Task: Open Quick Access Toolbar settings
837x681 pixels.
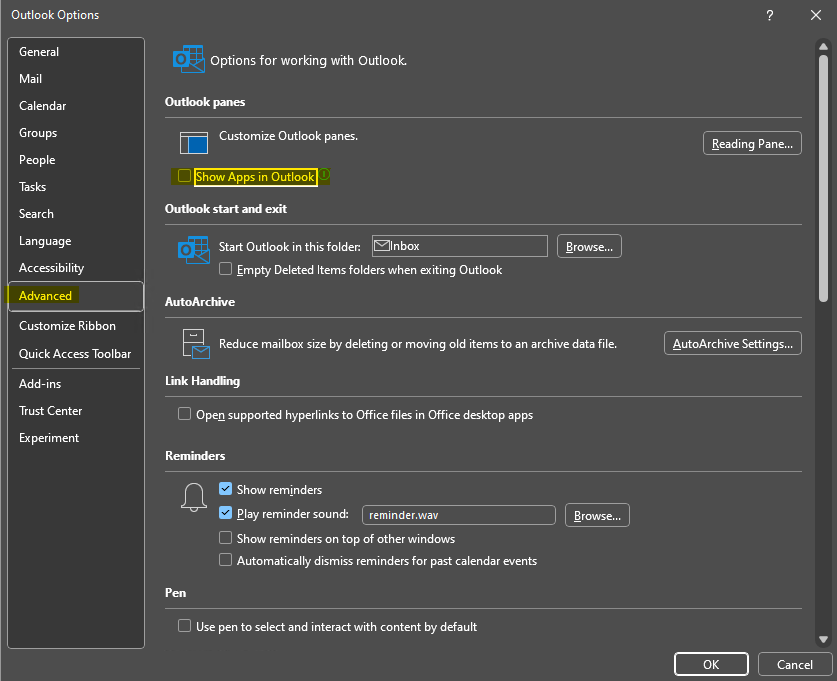Action: tap(76, 353)
